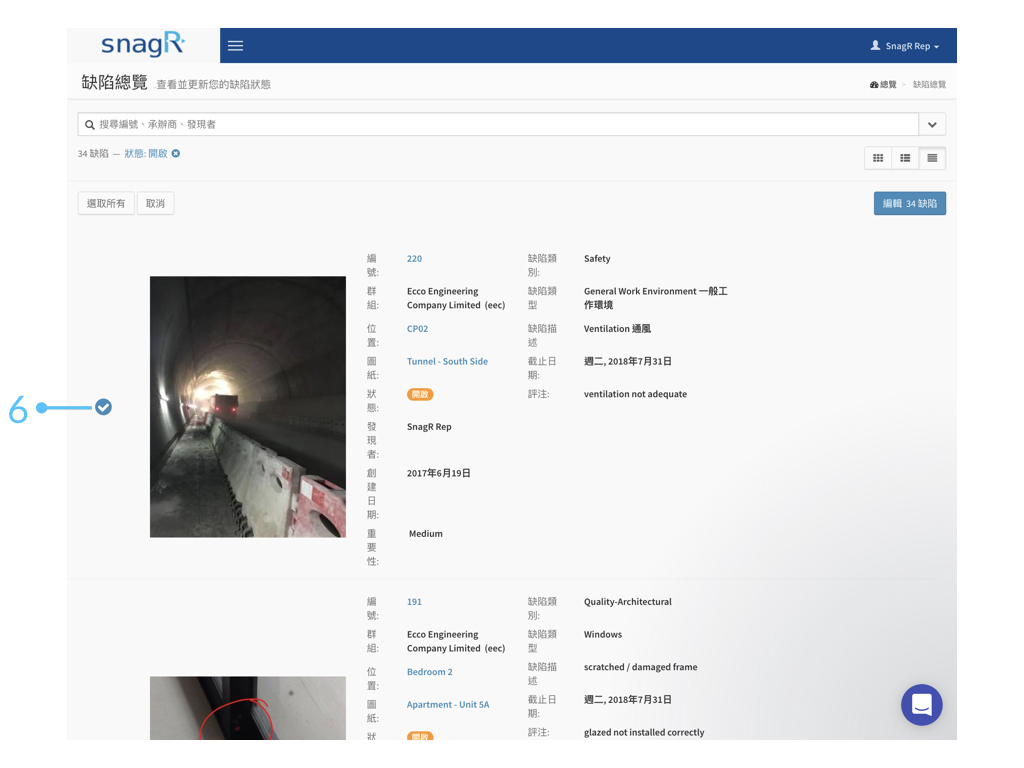Open Bedroom 2 location link
Image resolution: width=1024 pixels, height=768 pixels.
(x=430, y=671)
